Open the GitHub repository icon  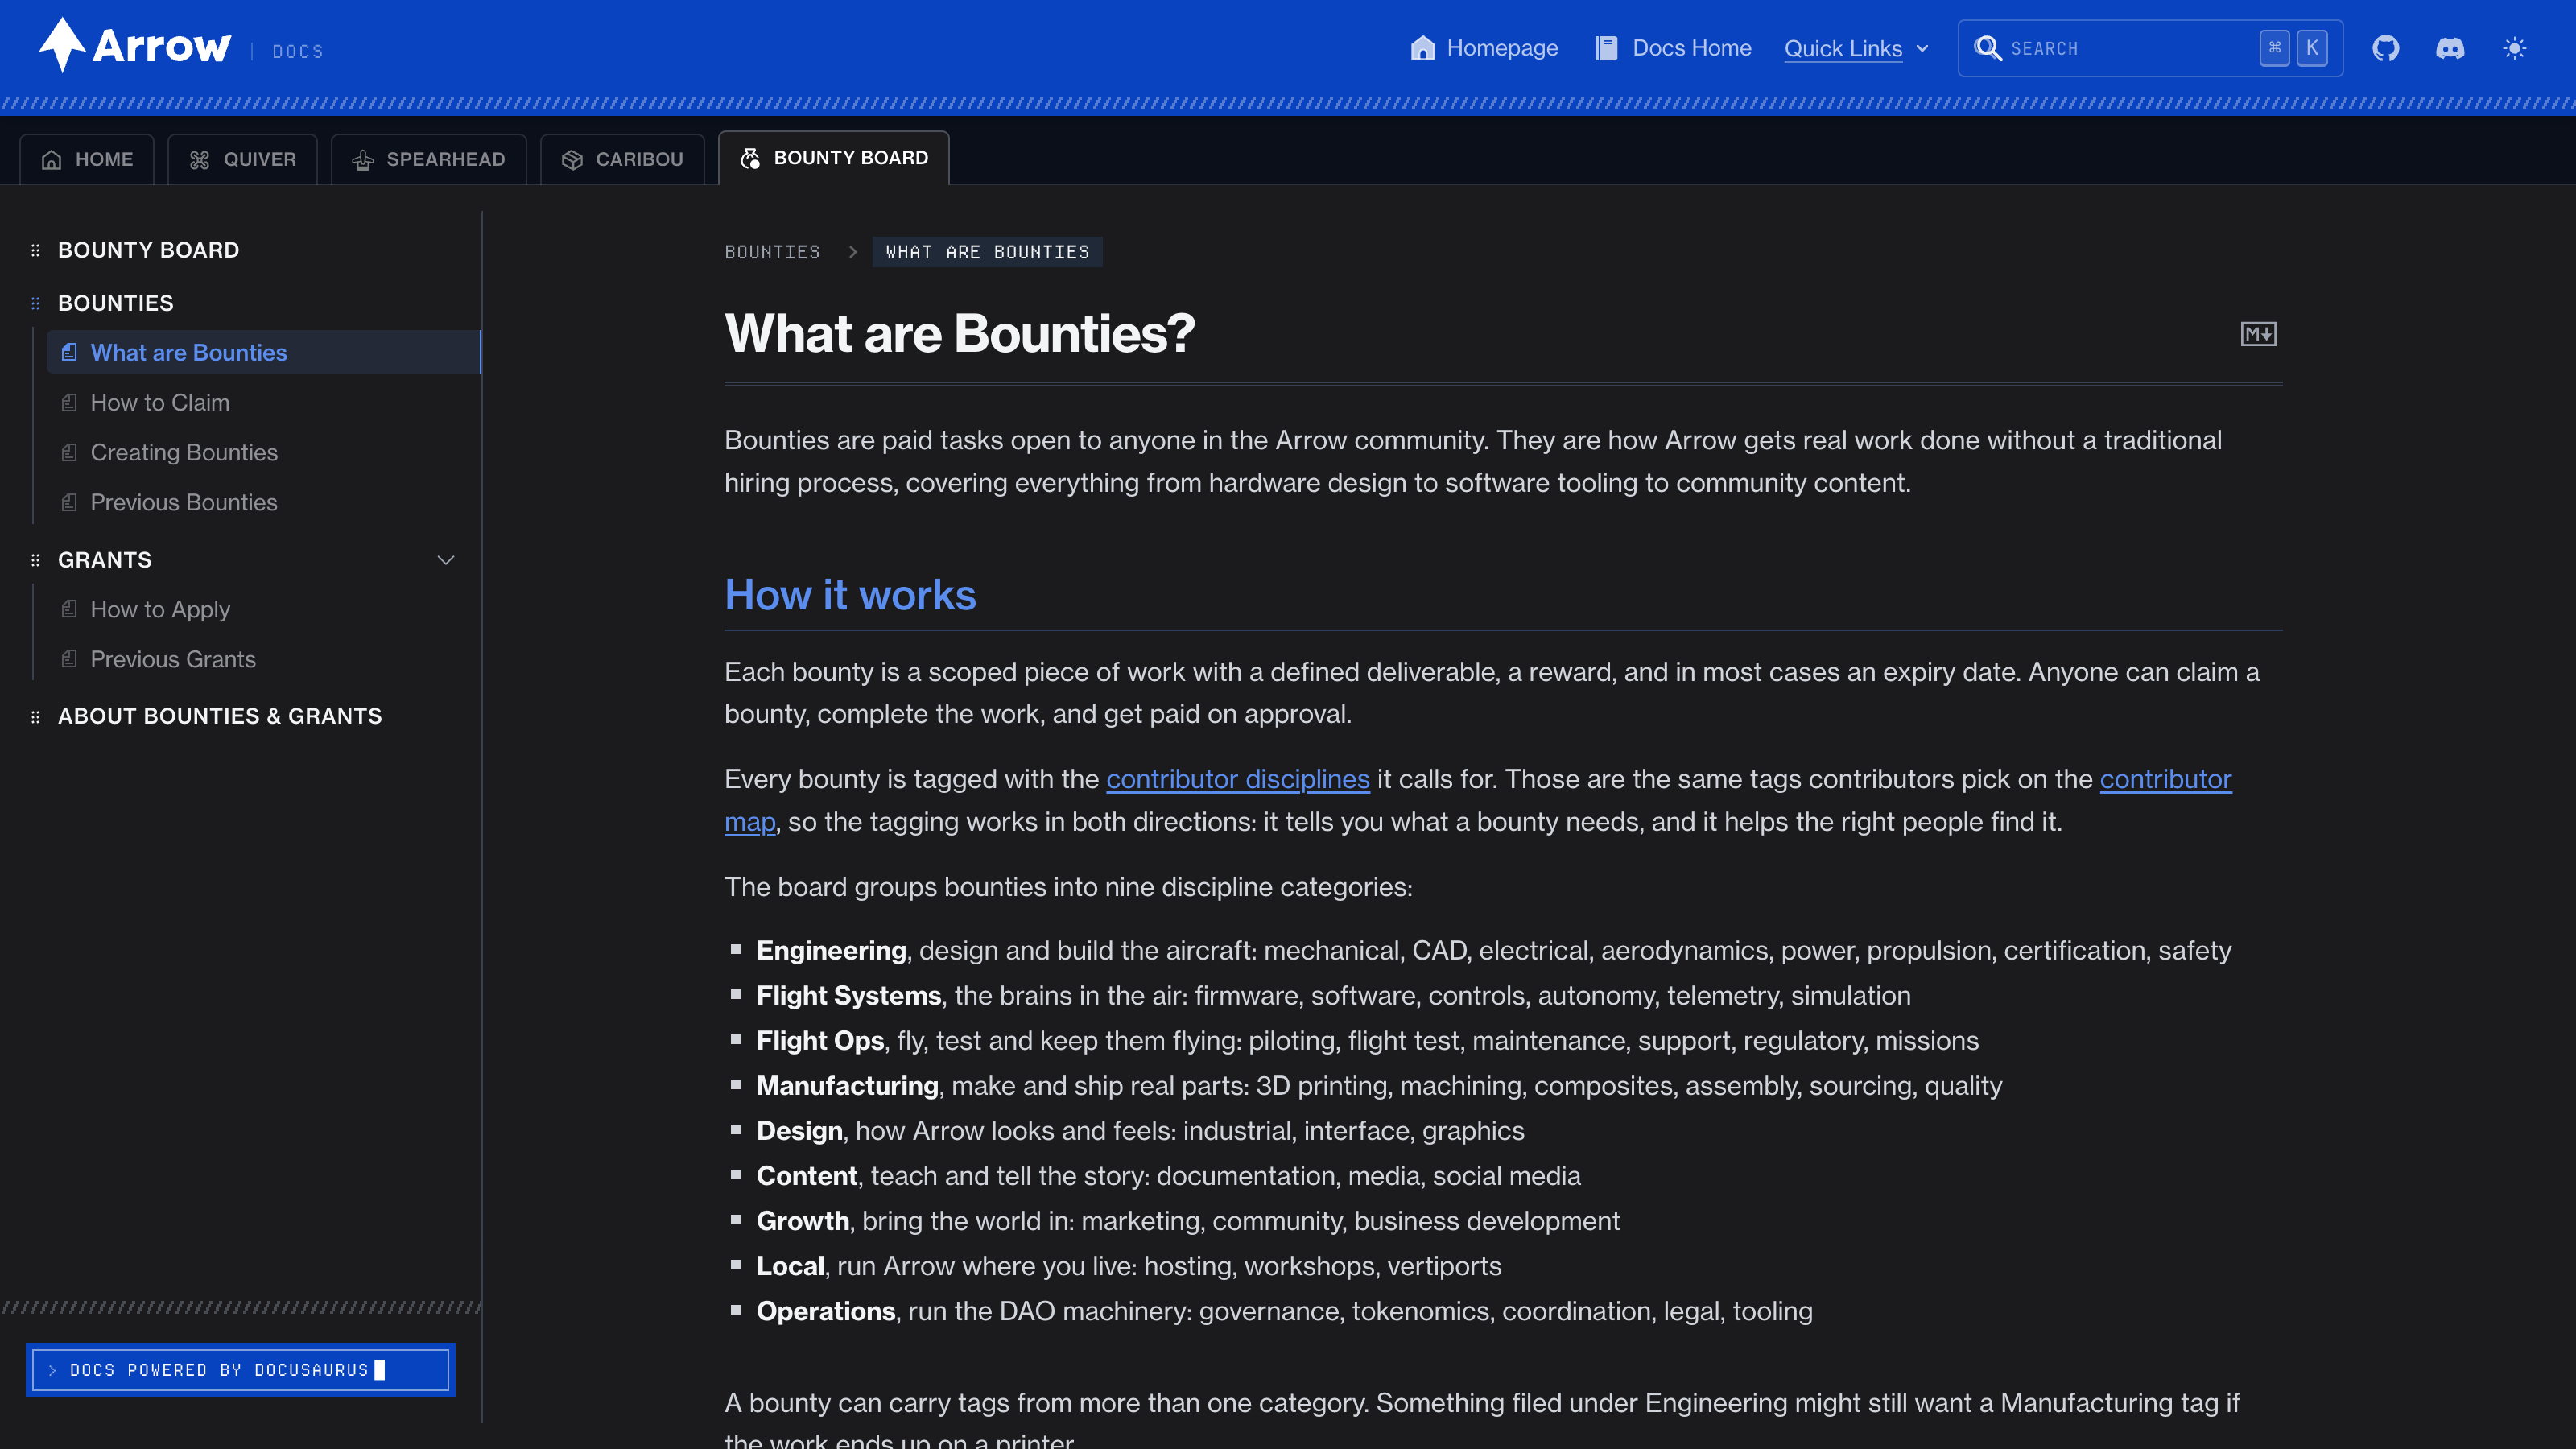coord(2386,48)
